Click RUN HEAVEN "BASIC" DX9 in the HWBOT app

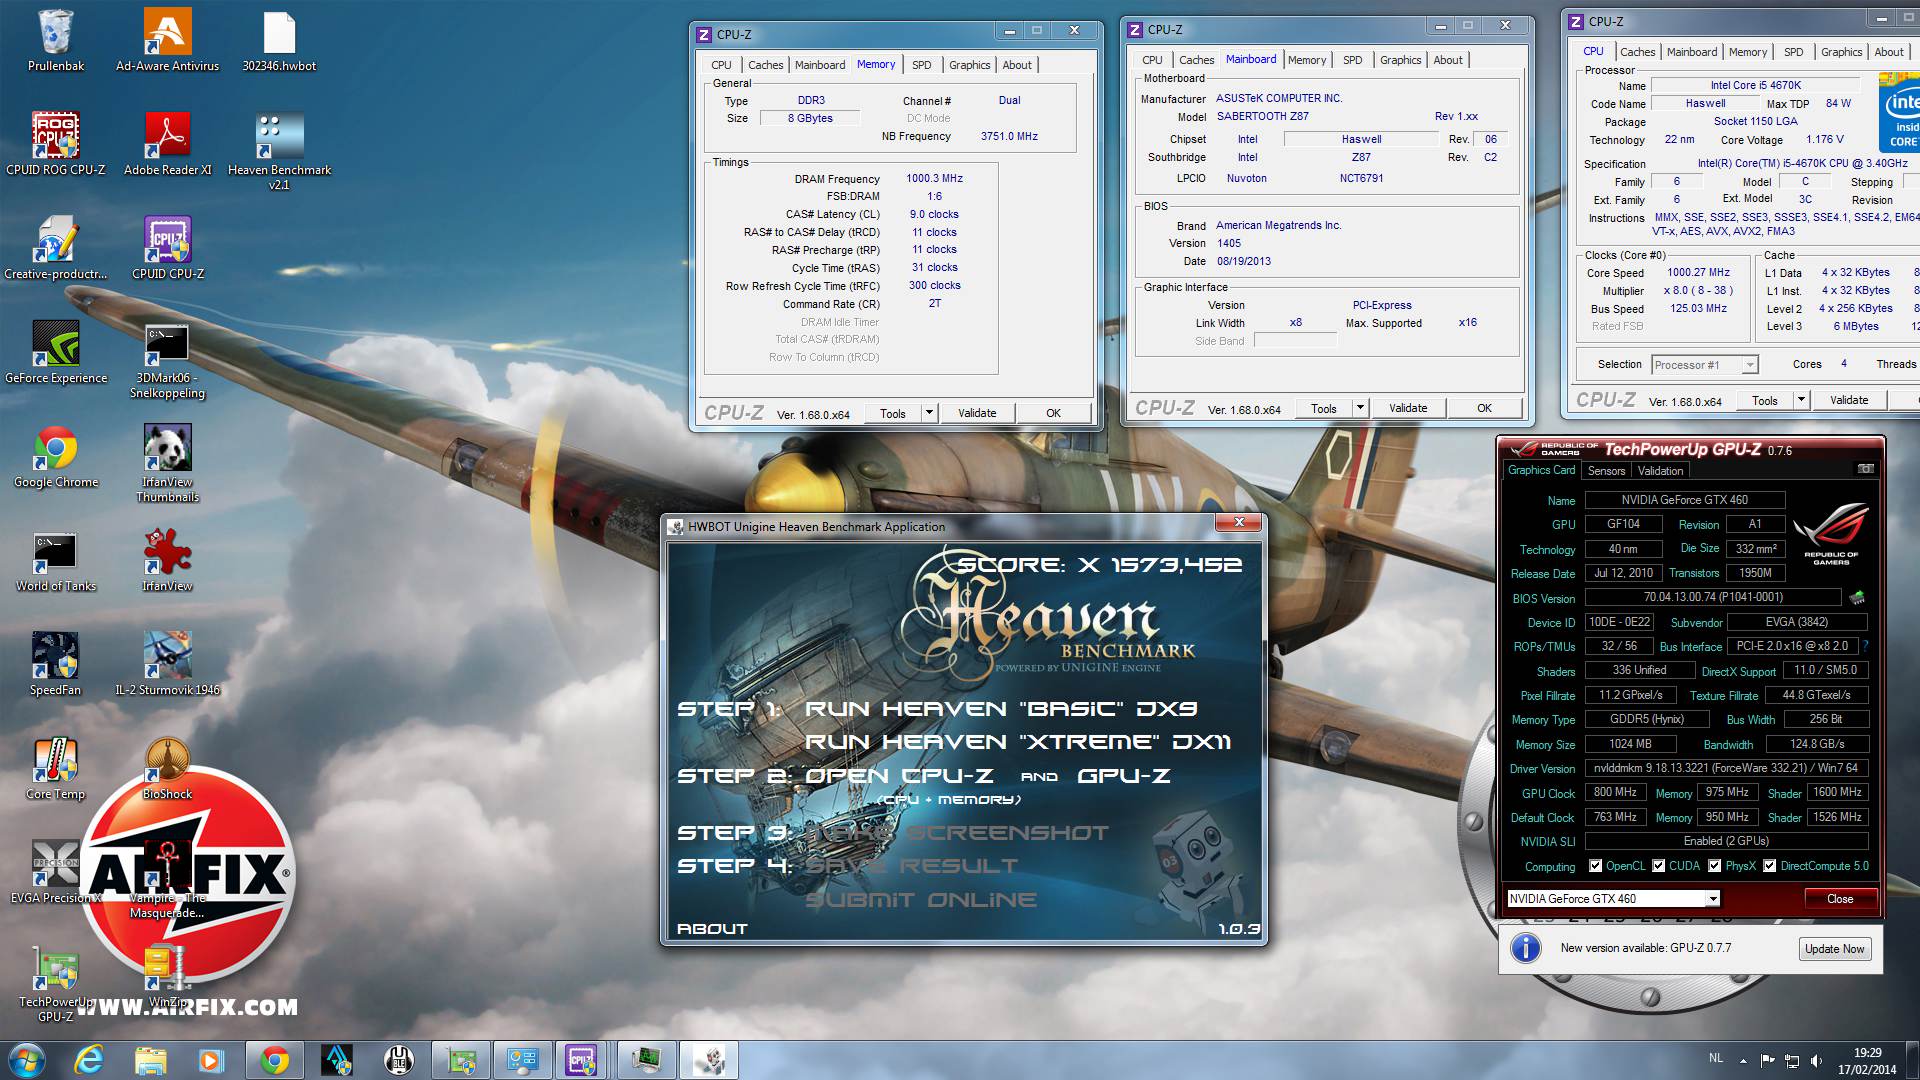[1000, 709]
